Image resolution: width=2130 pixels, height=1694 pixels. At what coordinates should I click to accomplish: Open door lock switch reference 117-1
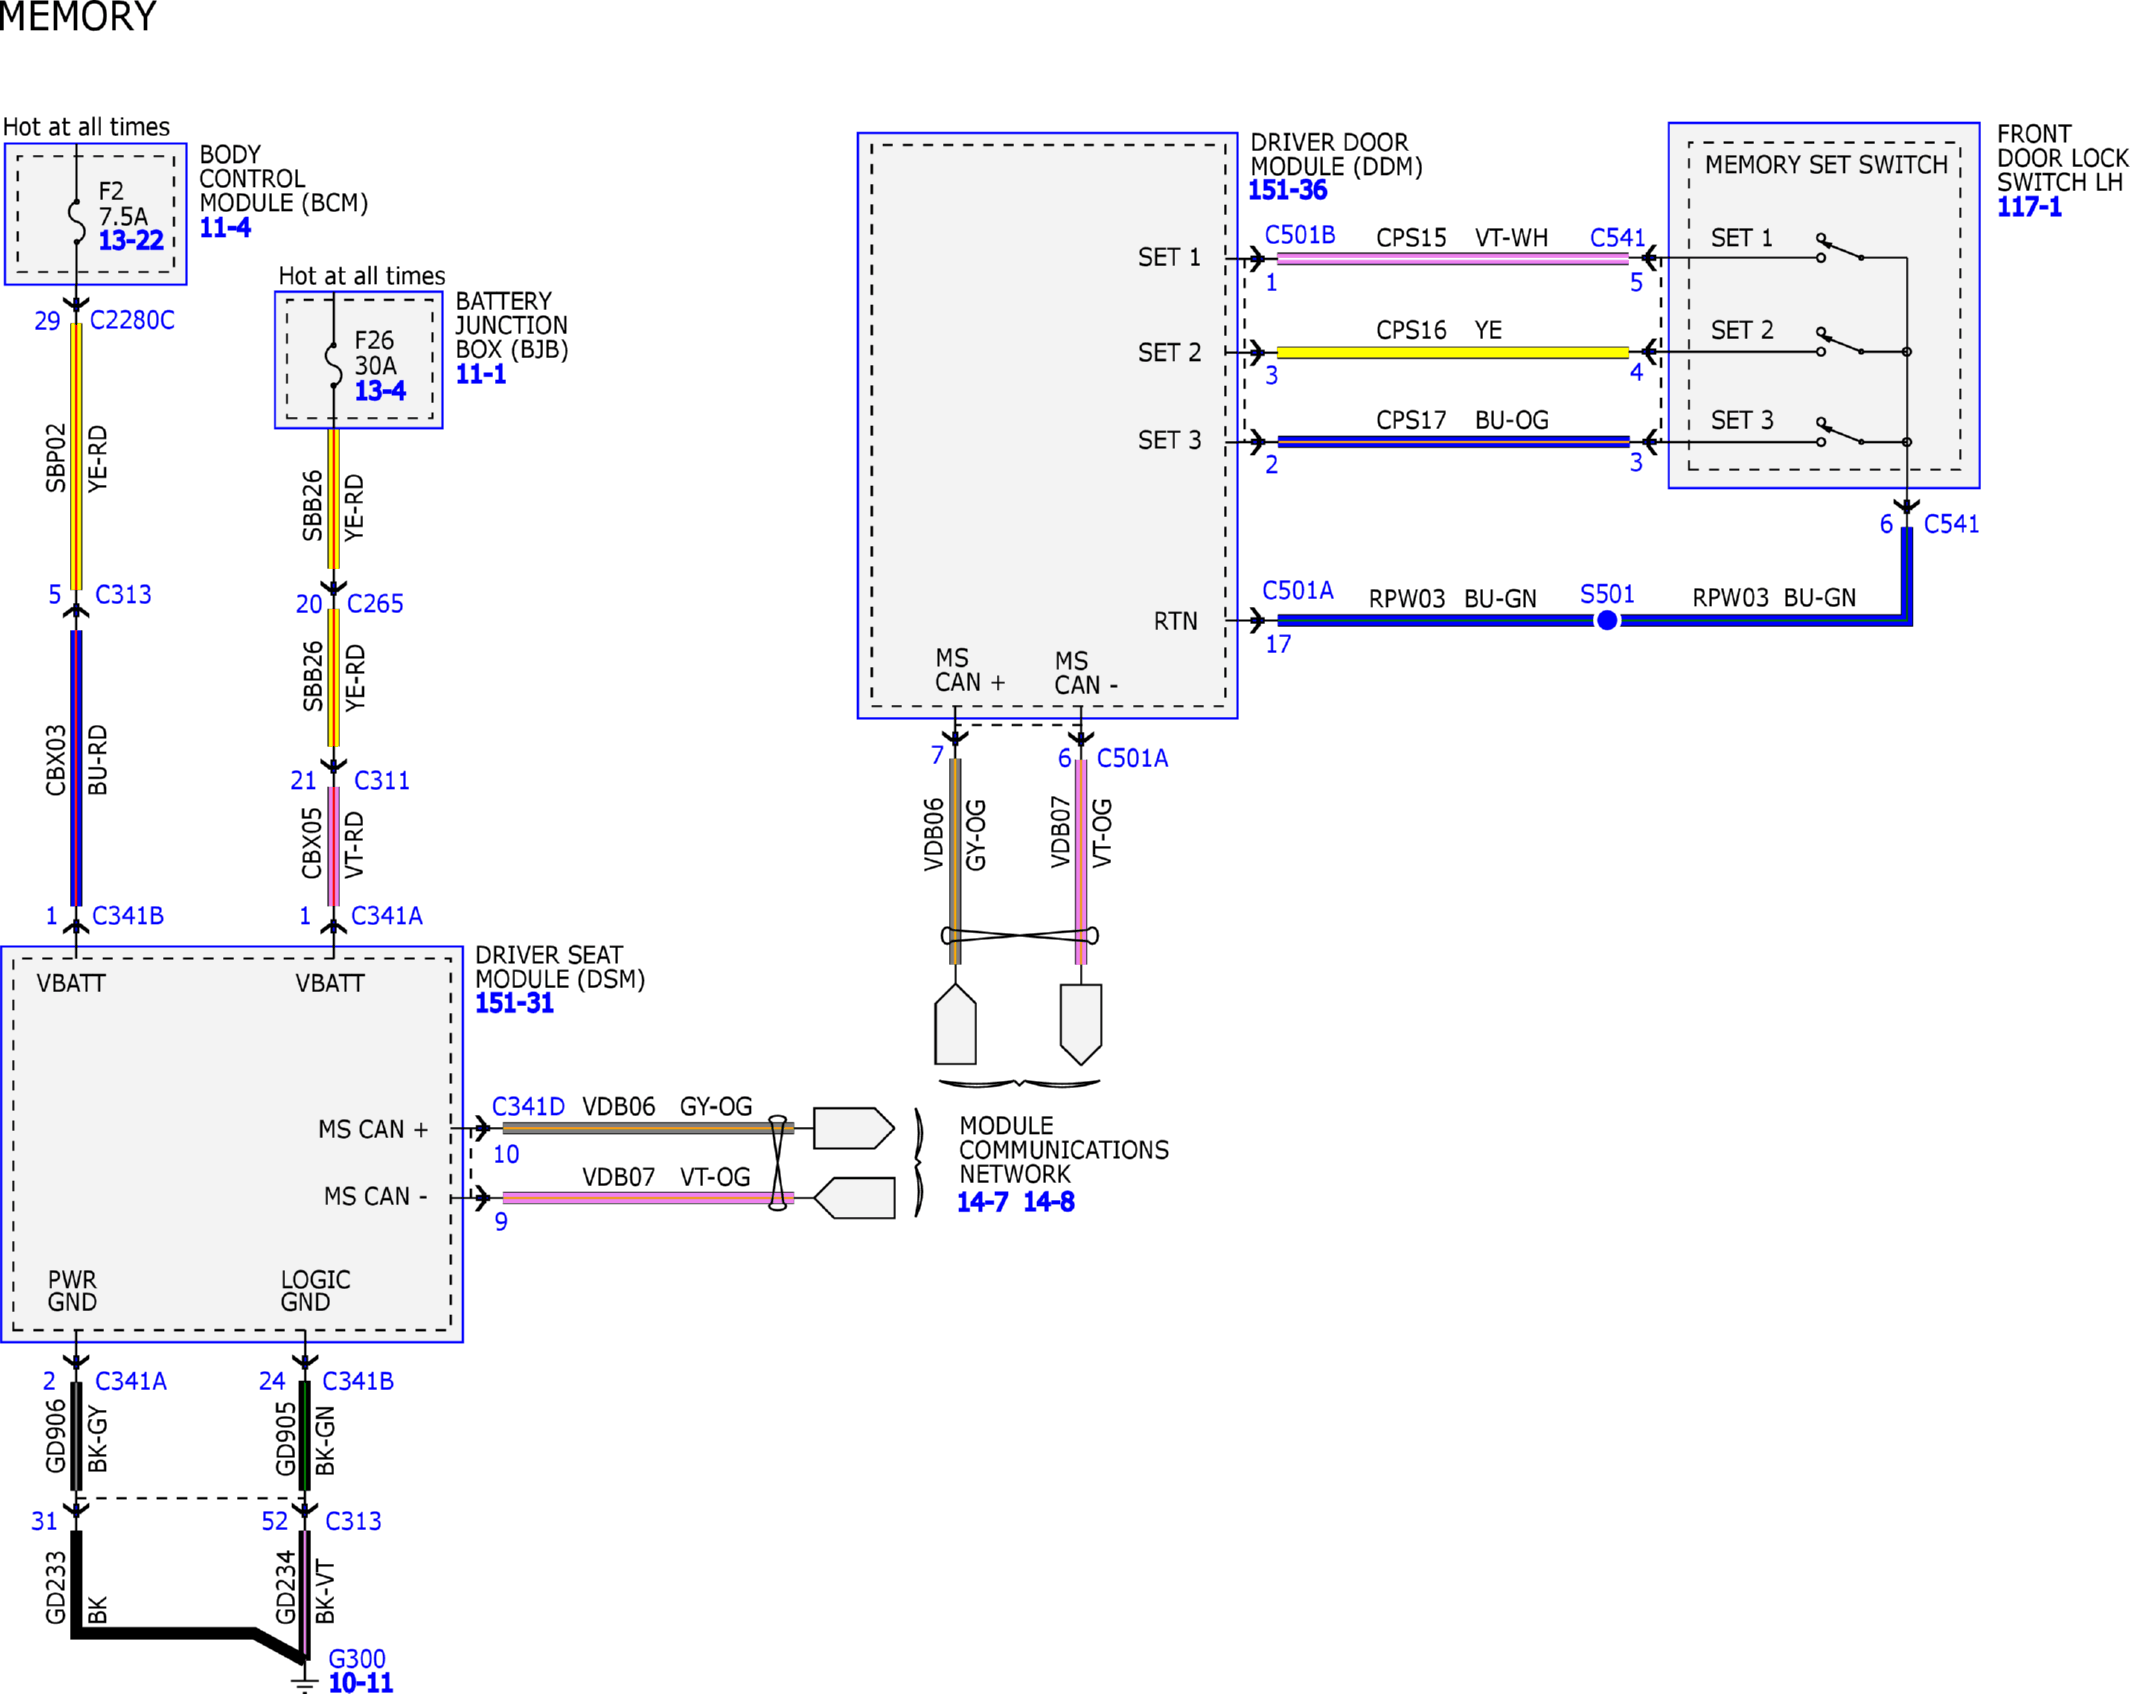pos(2028,207)
